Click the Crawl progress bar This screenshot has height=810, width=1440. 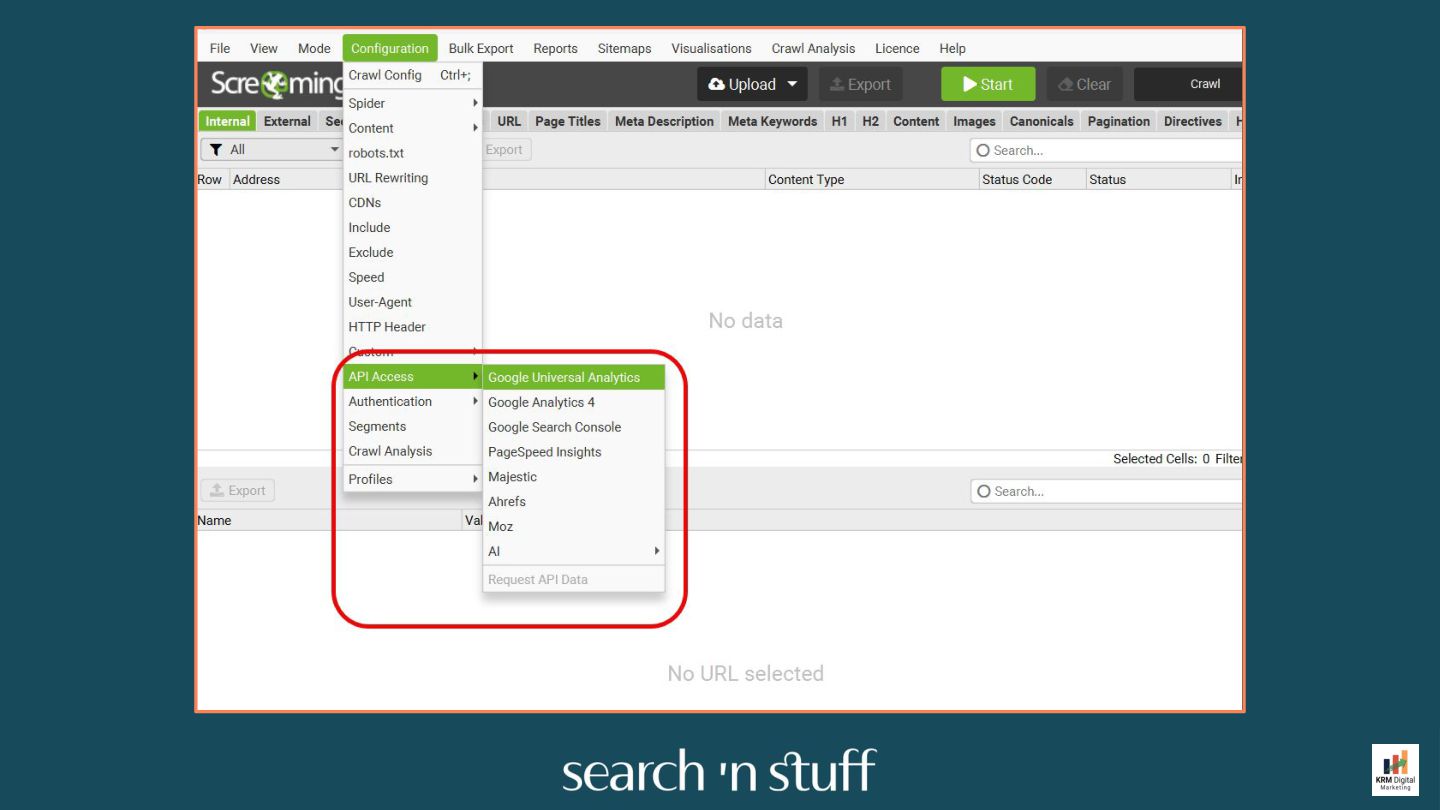click(x=1188, y=84)
